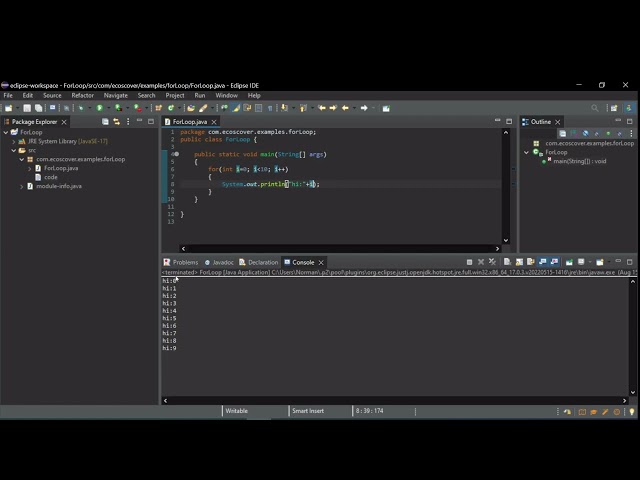
Task: Click the New Java Package icon
Action: pos(158,108)
